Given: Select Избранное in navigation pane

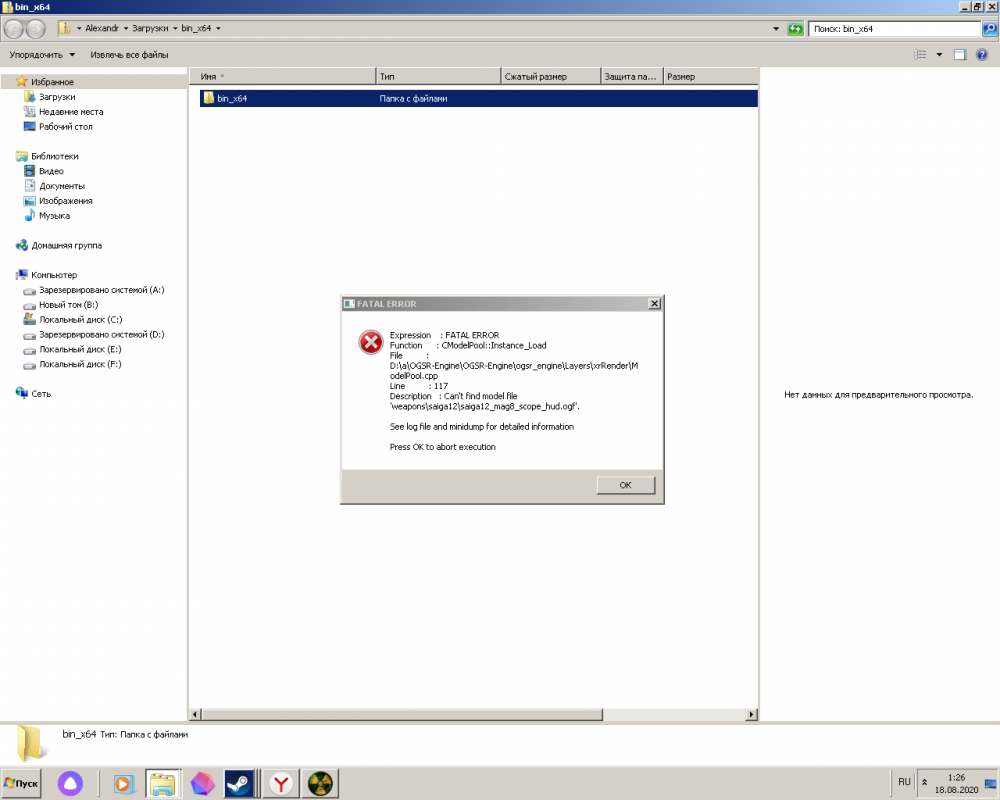Looking at the screenshot, I should (x=52, y=82).
